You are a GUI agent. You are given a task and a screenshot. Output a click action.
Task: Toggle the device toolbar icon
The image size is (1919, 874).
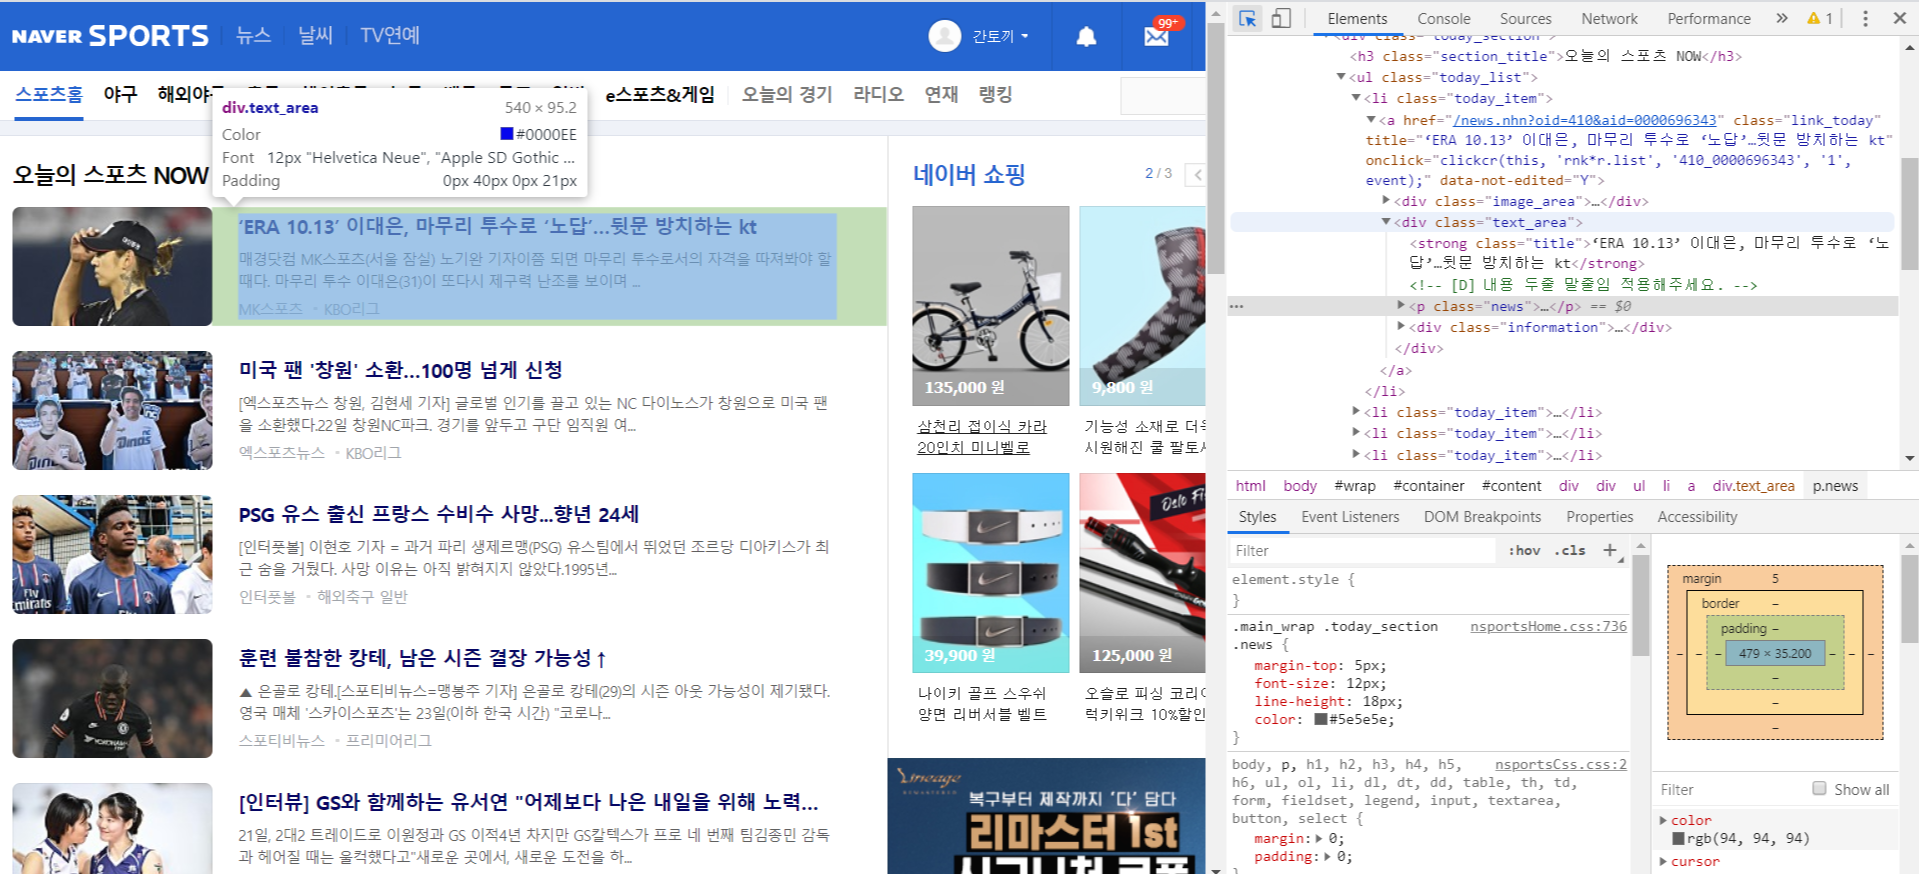1281,18
